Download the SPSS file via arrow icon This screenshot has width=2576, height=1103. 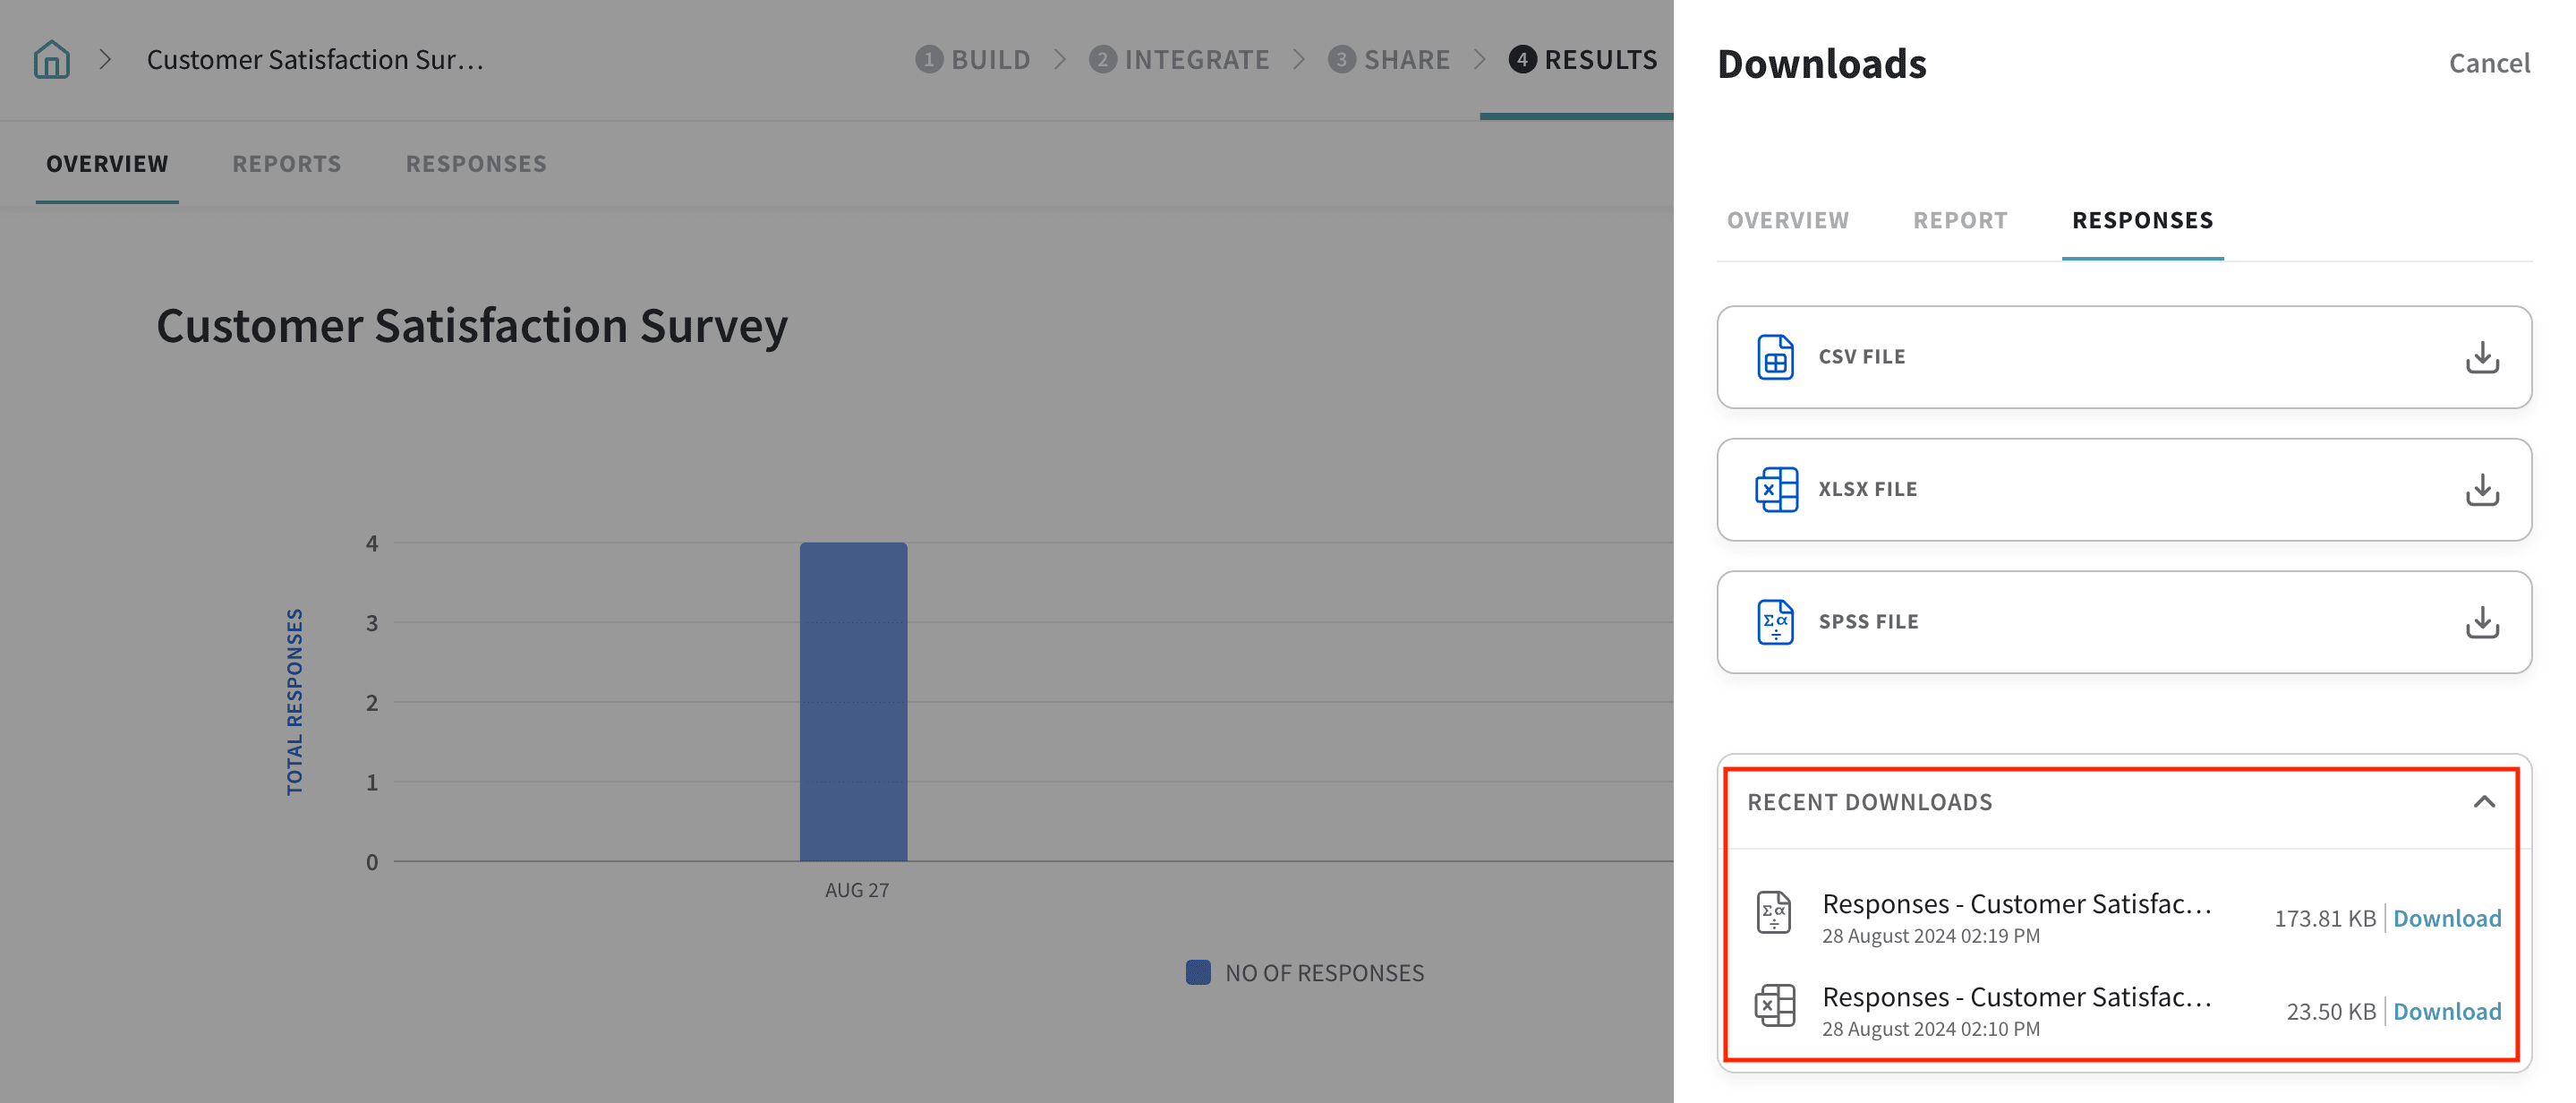2481,622
